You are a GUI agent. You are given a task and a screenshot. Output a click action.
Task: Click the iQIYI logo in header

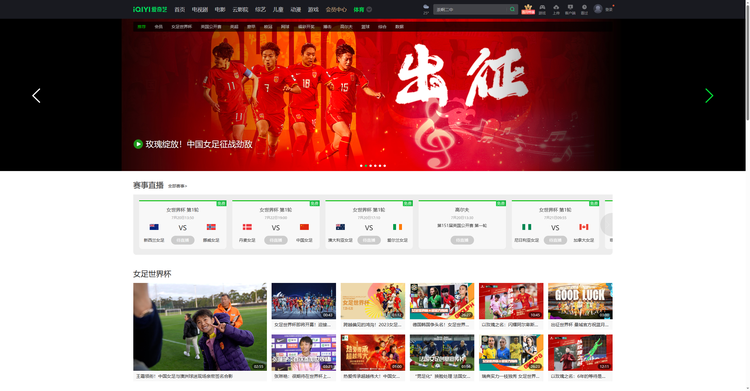(x=150, y=10)
